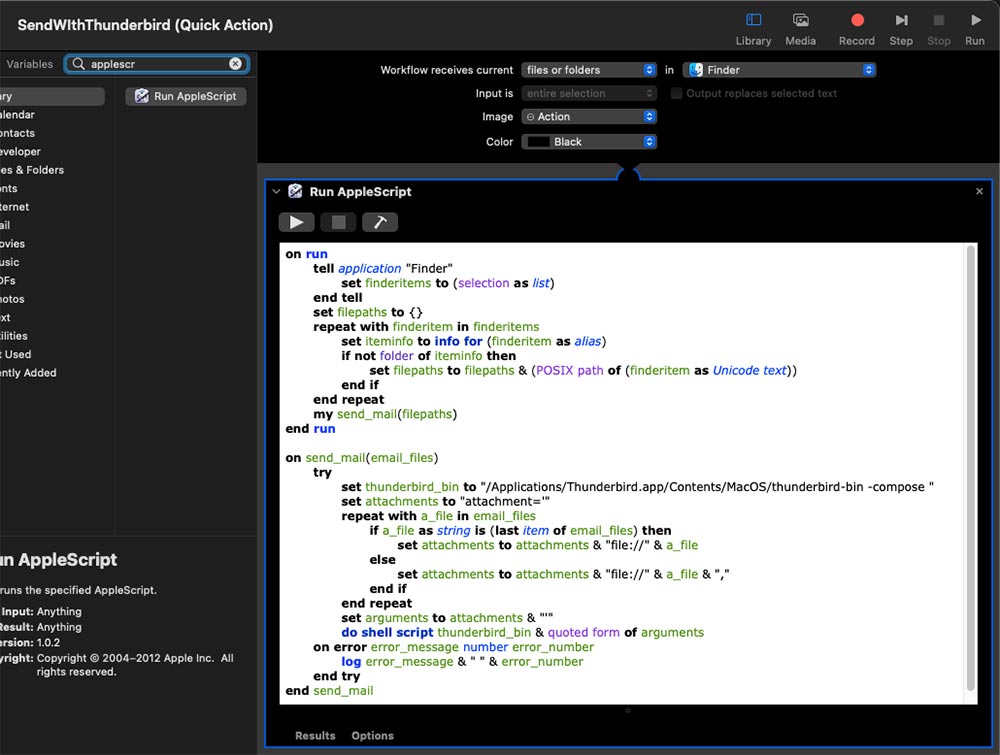Screen dimensions: 1000x755
Task: Open the files or folders dropdown
Action: (589, 70)
